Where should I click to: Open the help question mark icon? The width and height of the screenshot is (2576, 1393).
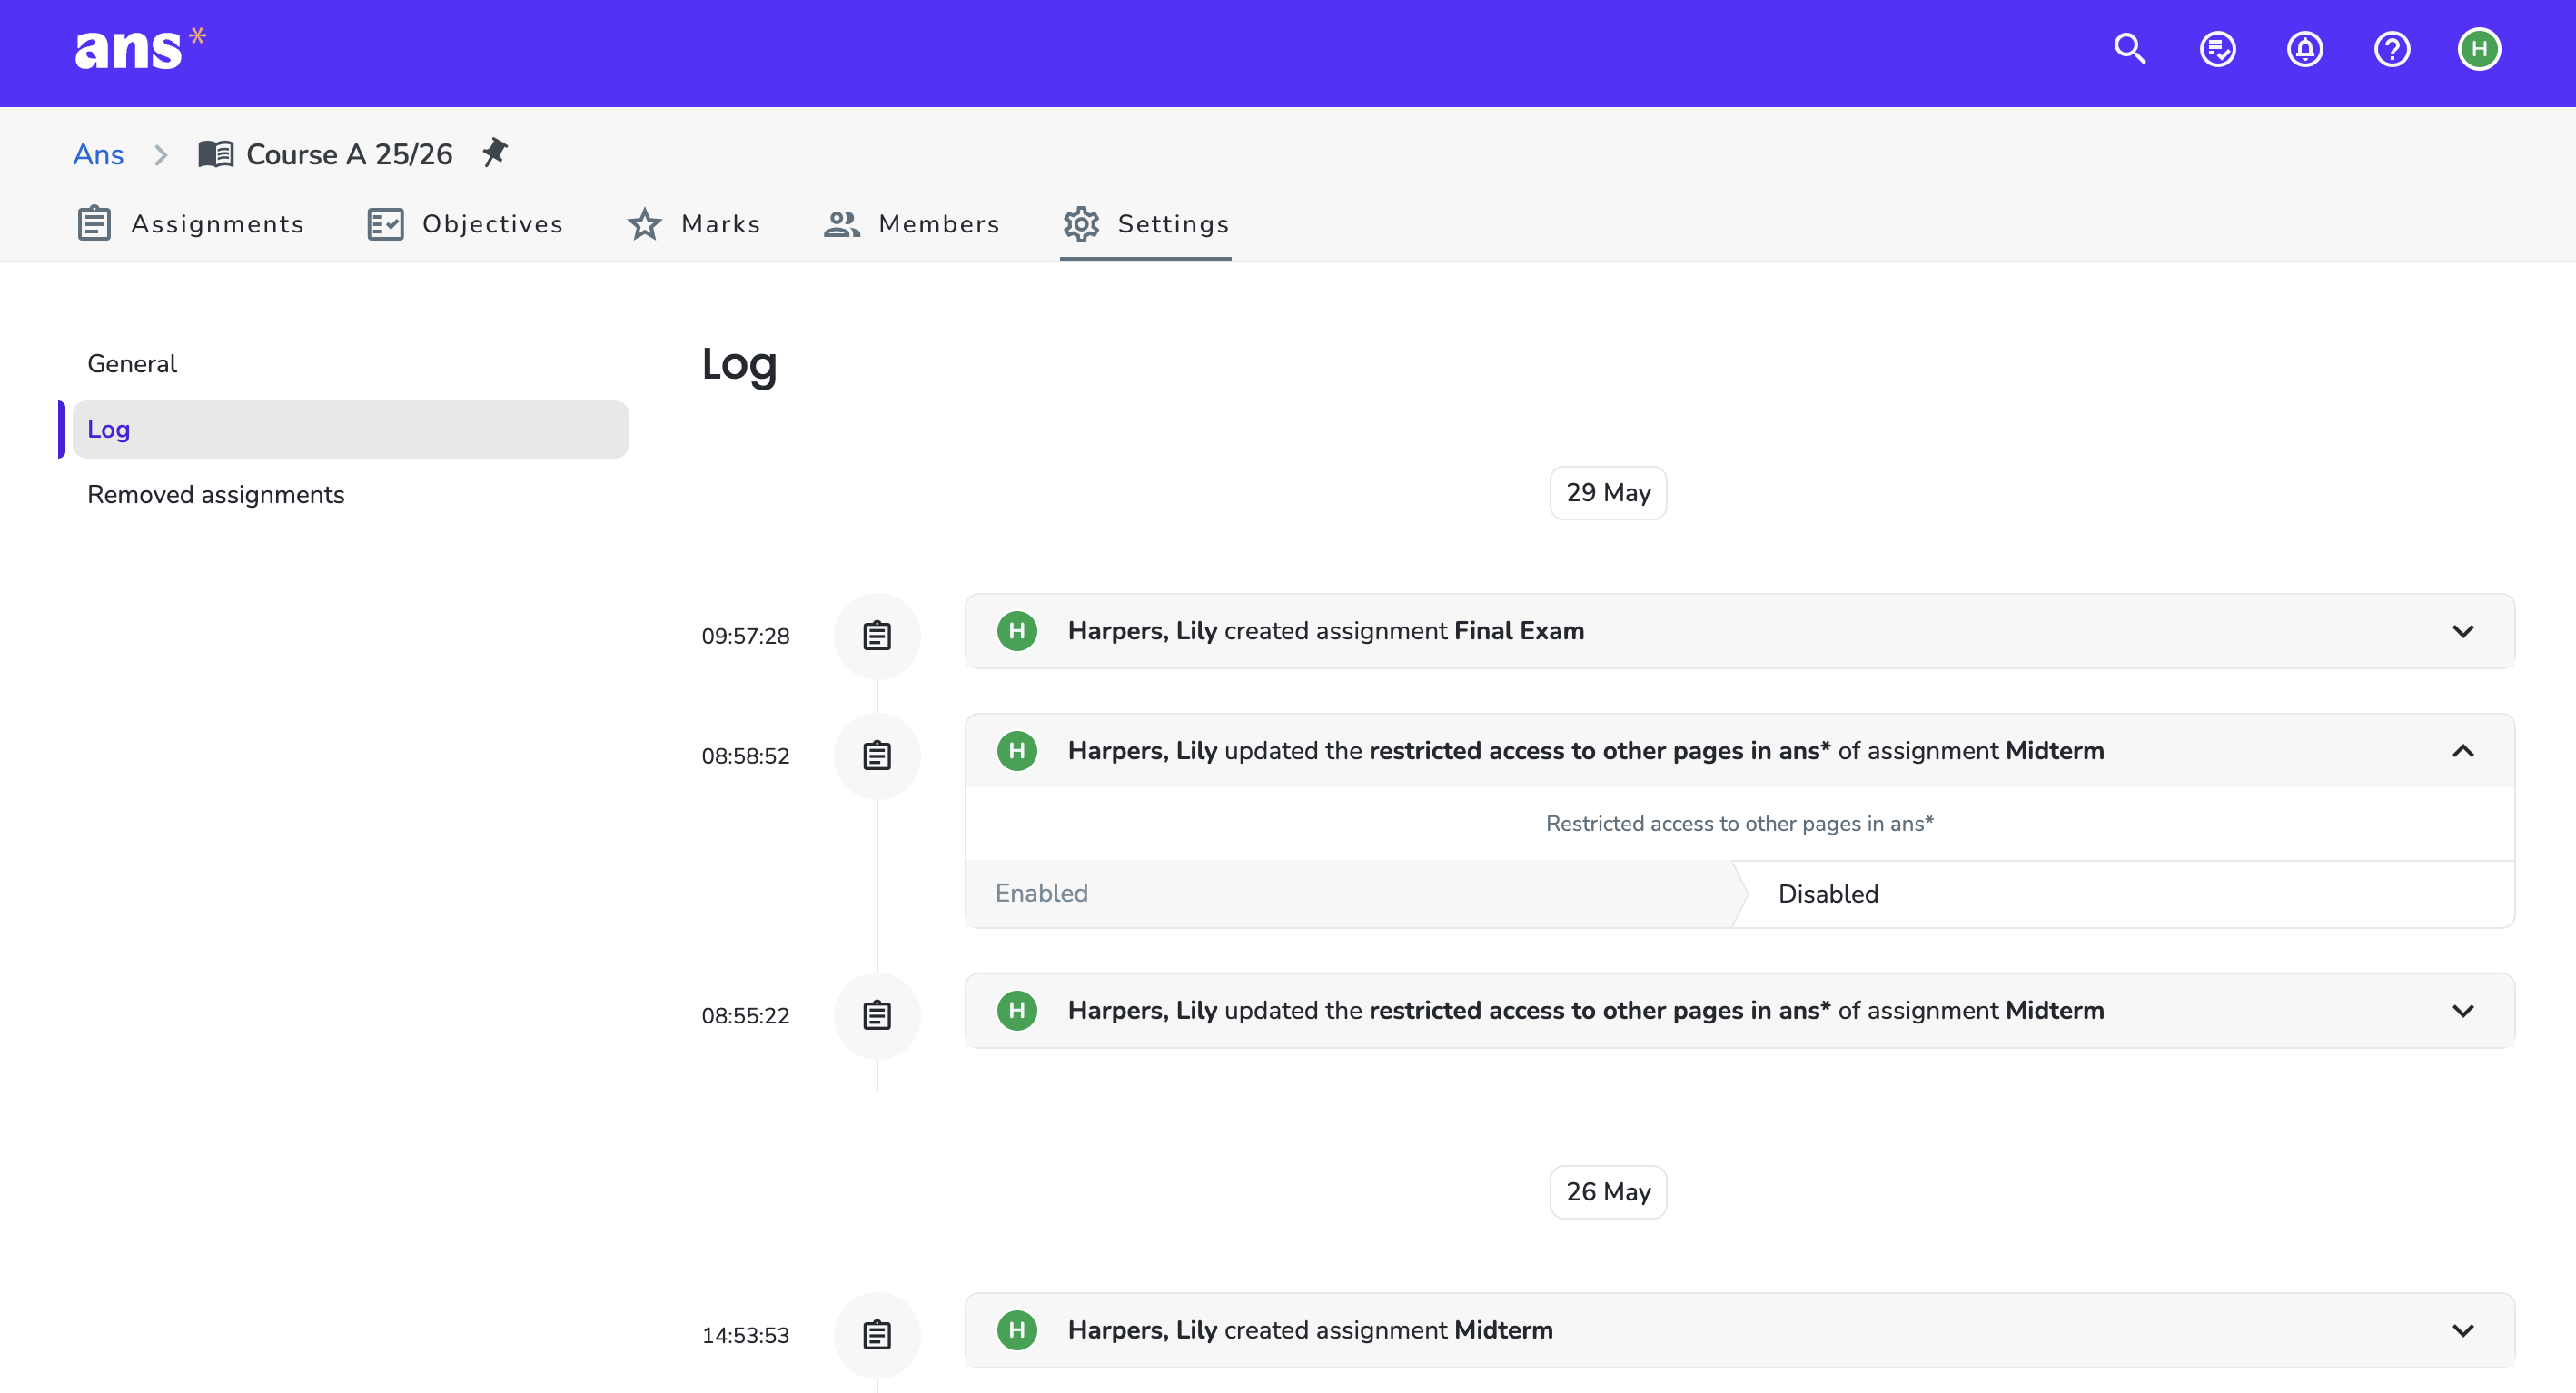(x=2391, y=49)
